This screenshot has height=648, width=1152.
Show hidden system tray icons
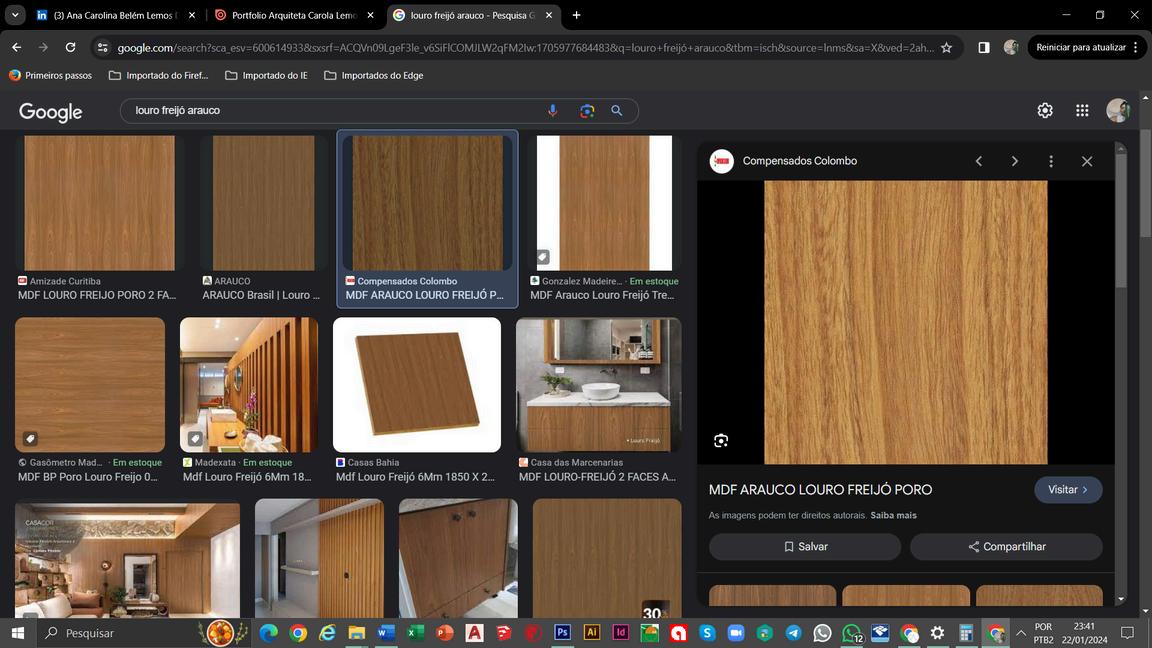[1021, 633]
